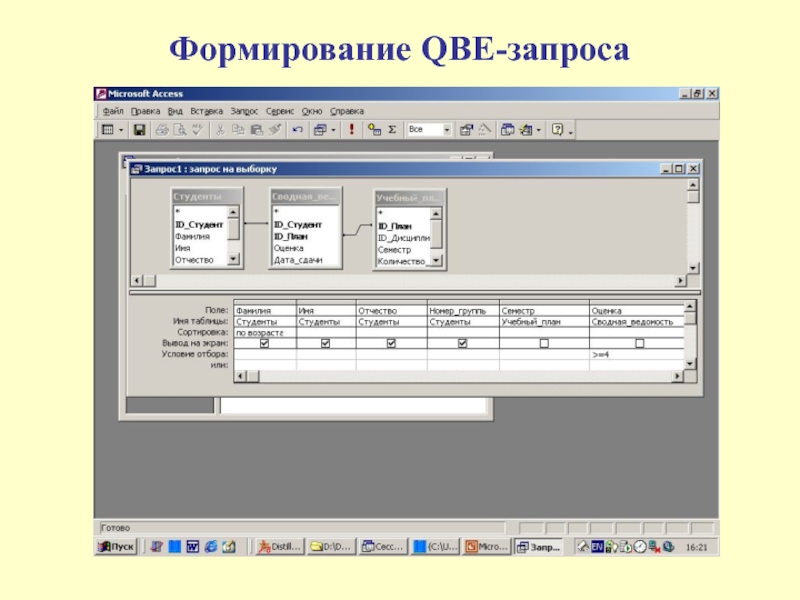Open the Правка menu
The image size is (800, 600).
pos(145,111)
